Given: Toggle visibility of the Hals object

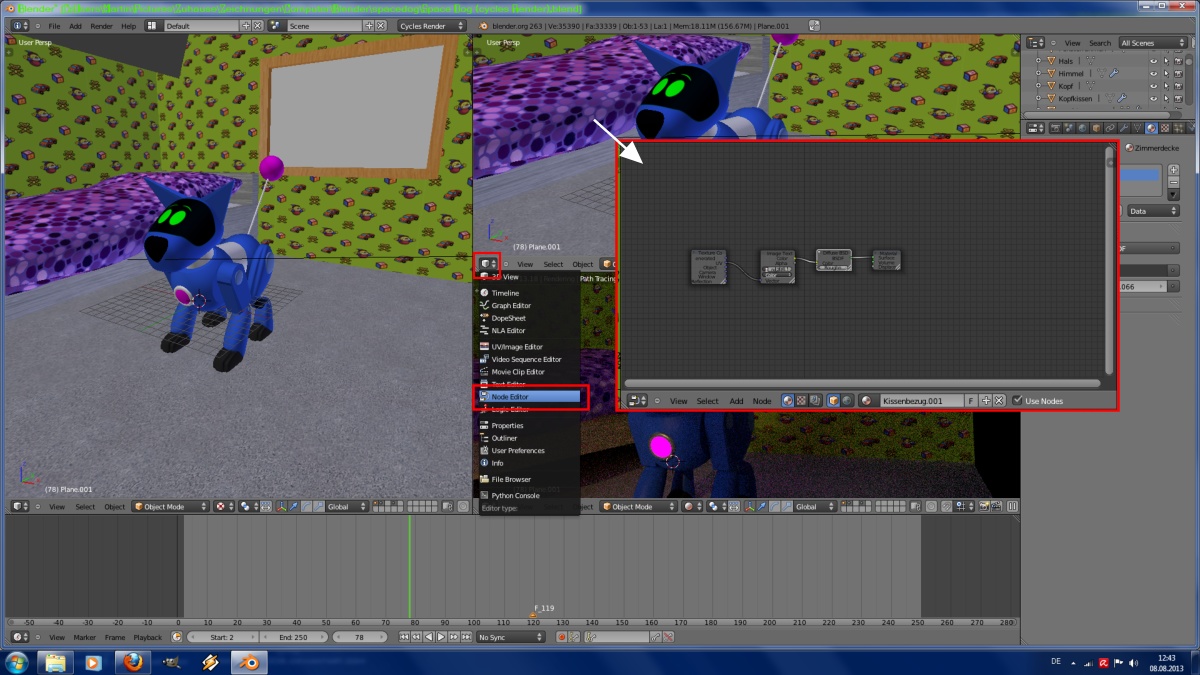Looking at the screenshot, I should tap(1153, 61).
